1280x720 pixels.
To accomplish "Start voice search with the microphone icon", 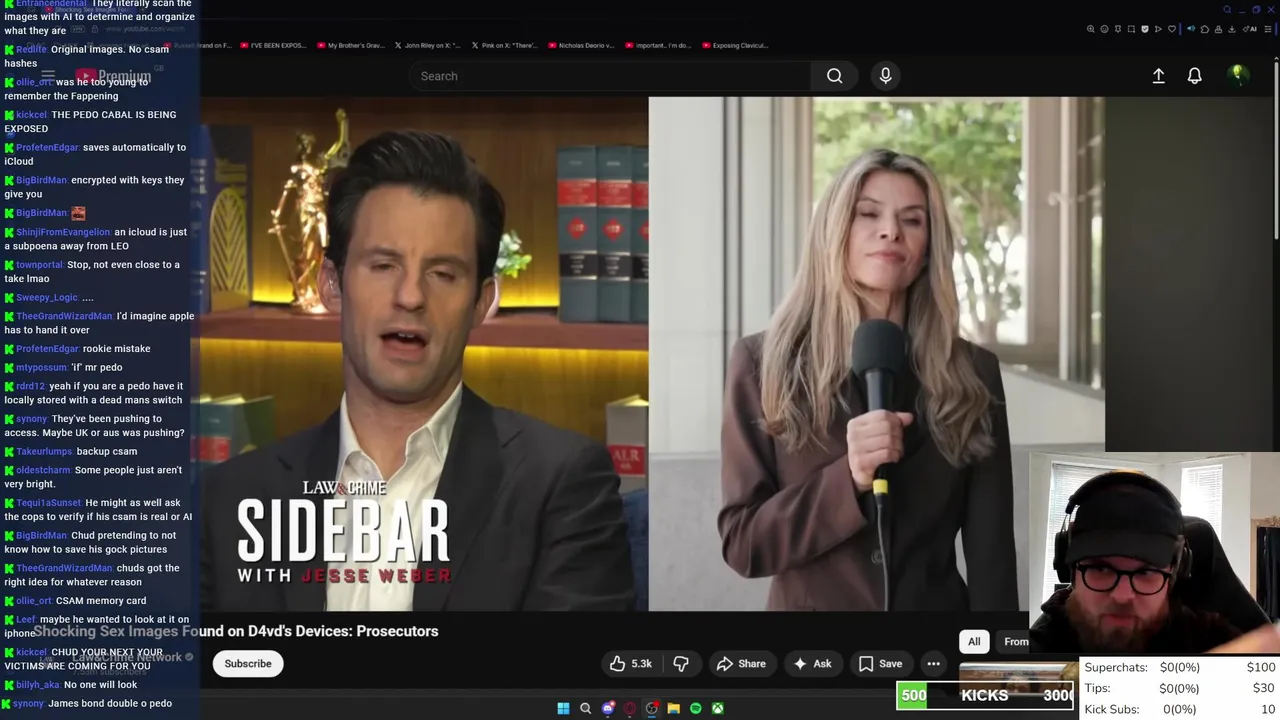I will coord(885,76).
